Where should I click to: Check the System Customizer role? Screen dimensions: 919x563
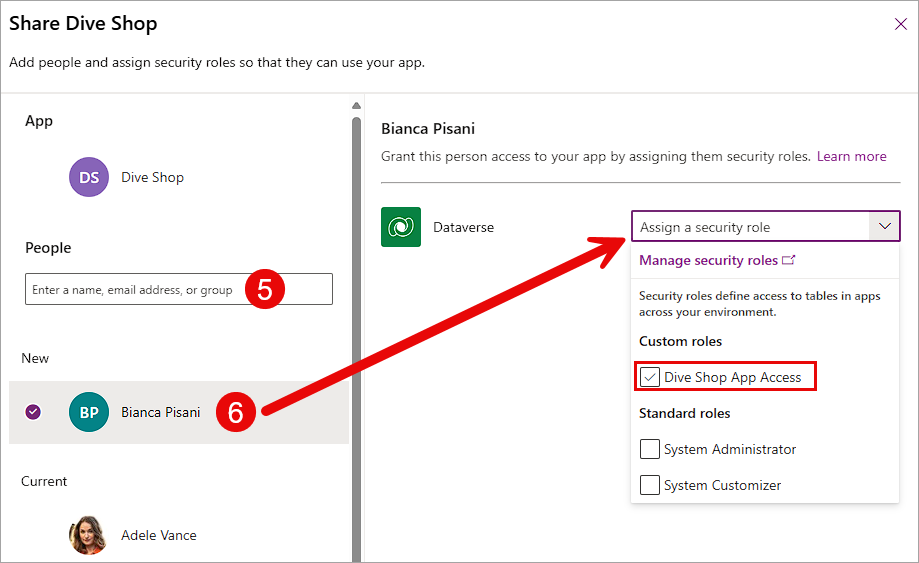tap(649, 485)
